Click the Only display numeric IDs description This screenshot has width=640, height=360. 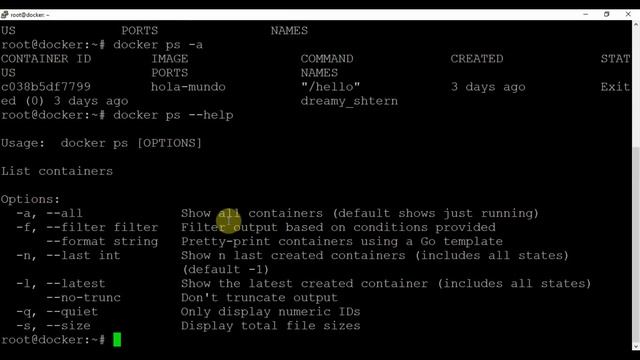(x=271, y=312)
